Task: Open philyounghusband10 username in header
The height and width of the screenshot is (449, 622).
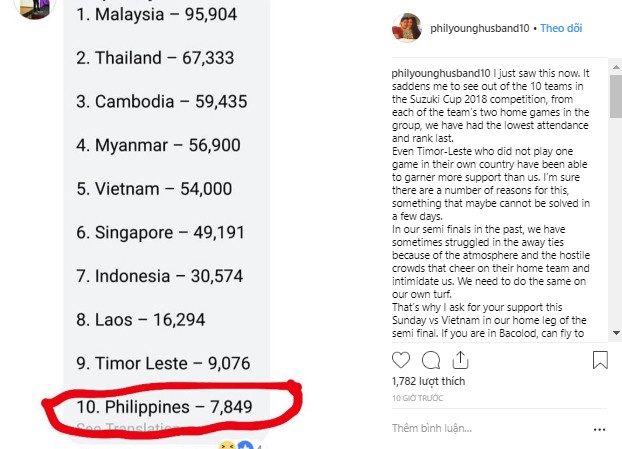Action: [480, 28]
